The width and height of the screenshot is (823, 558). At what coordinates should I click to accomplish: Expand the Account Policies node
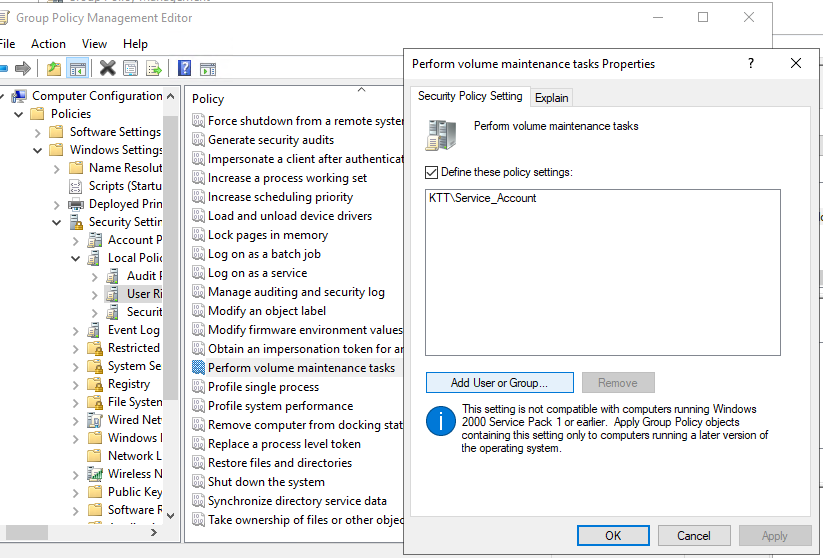coord(76,240)
